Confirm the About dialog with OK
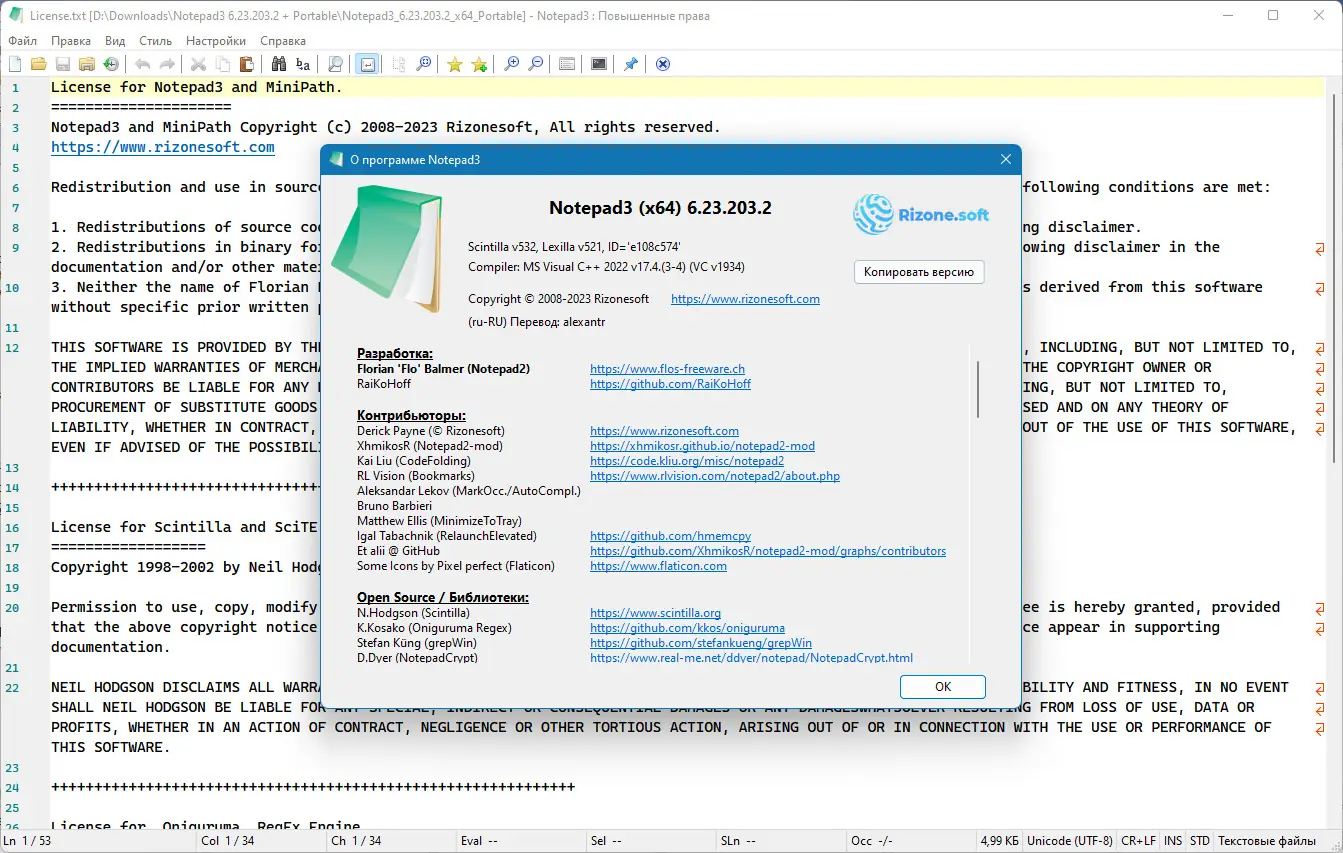Viewport: 1343px width, 853px height. click(x=941, y=687)
